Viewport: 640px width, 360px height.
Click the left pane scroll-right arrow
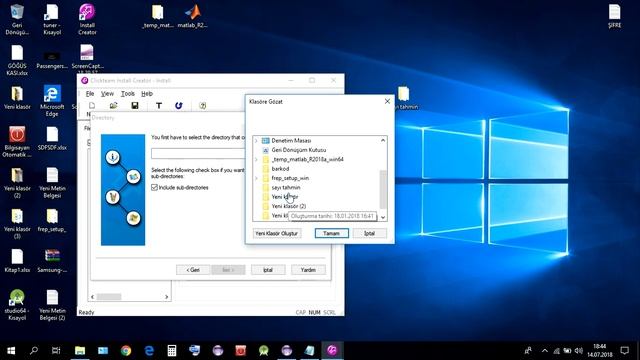pyautogui.click(x=167, y=297)
